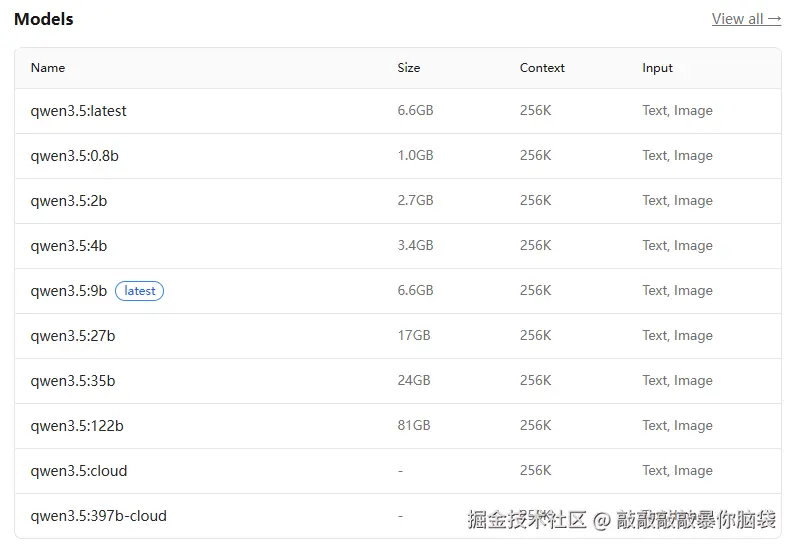
Task: Click Text, Image in qwen3.5:35b row
Action: 677,380
